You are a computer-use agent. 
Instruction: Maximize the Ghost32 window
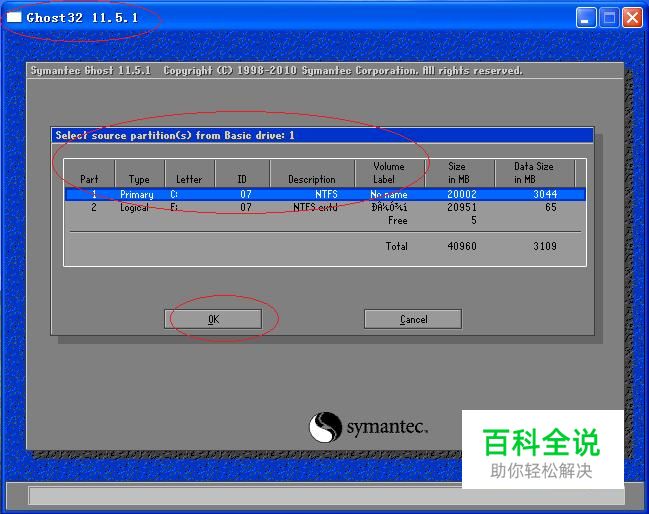(609, 18)
